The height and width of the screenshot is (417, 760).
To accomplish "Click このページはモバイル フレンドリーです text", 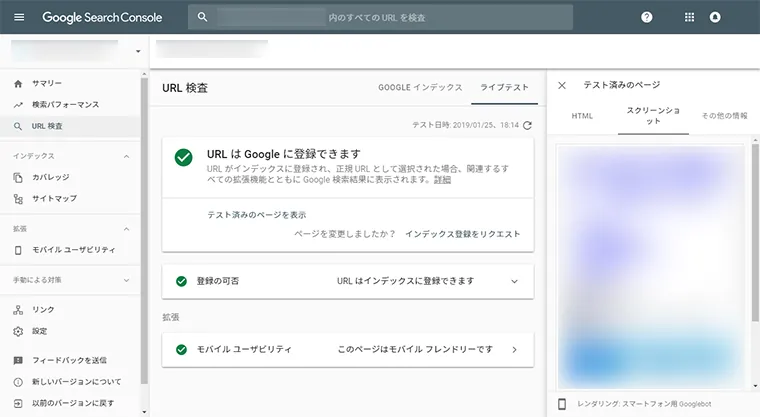I will pyautogui.click(x=415, y=350).
